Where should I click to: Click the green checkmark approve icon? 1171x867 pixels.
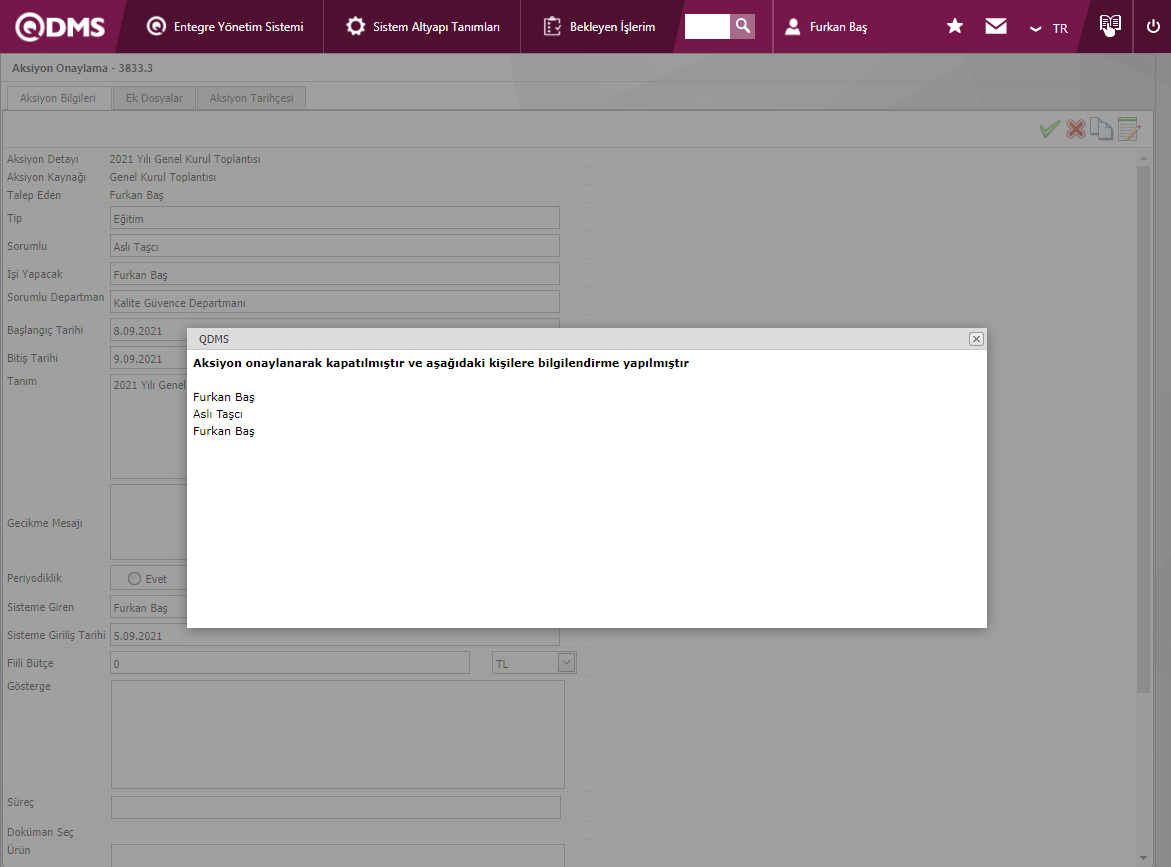(1049, 129)
